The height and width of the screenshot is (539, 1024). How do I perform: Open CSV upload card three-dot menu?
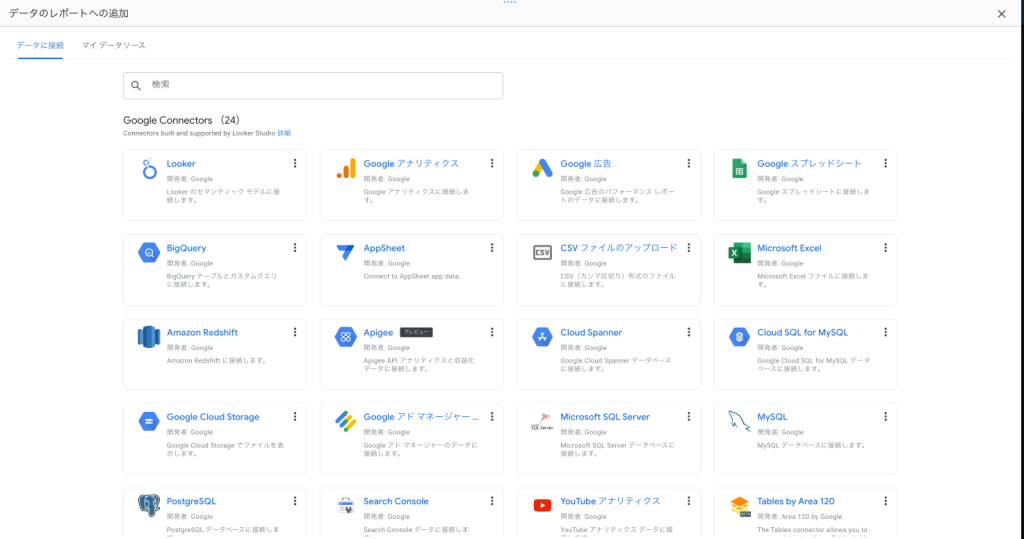688,248
